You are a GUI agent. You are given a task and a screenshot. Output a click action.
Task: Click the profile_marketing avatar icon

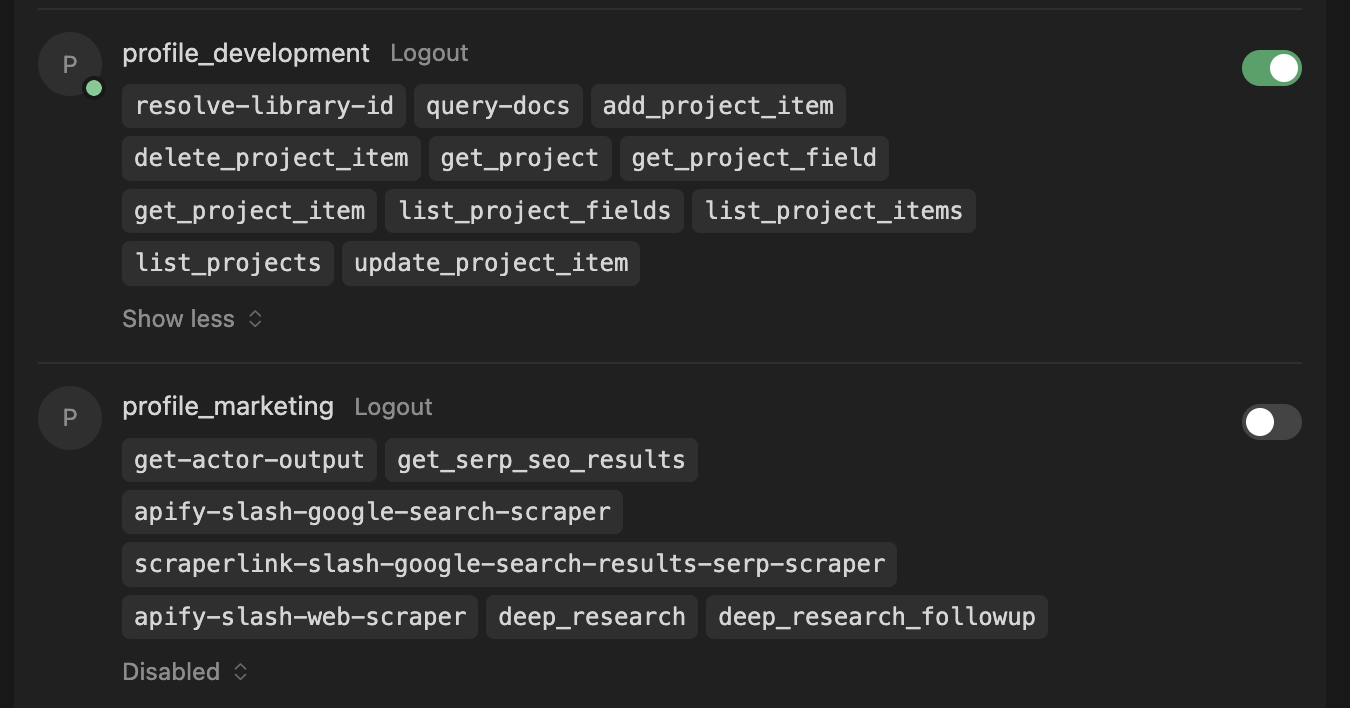pos(70,418)
